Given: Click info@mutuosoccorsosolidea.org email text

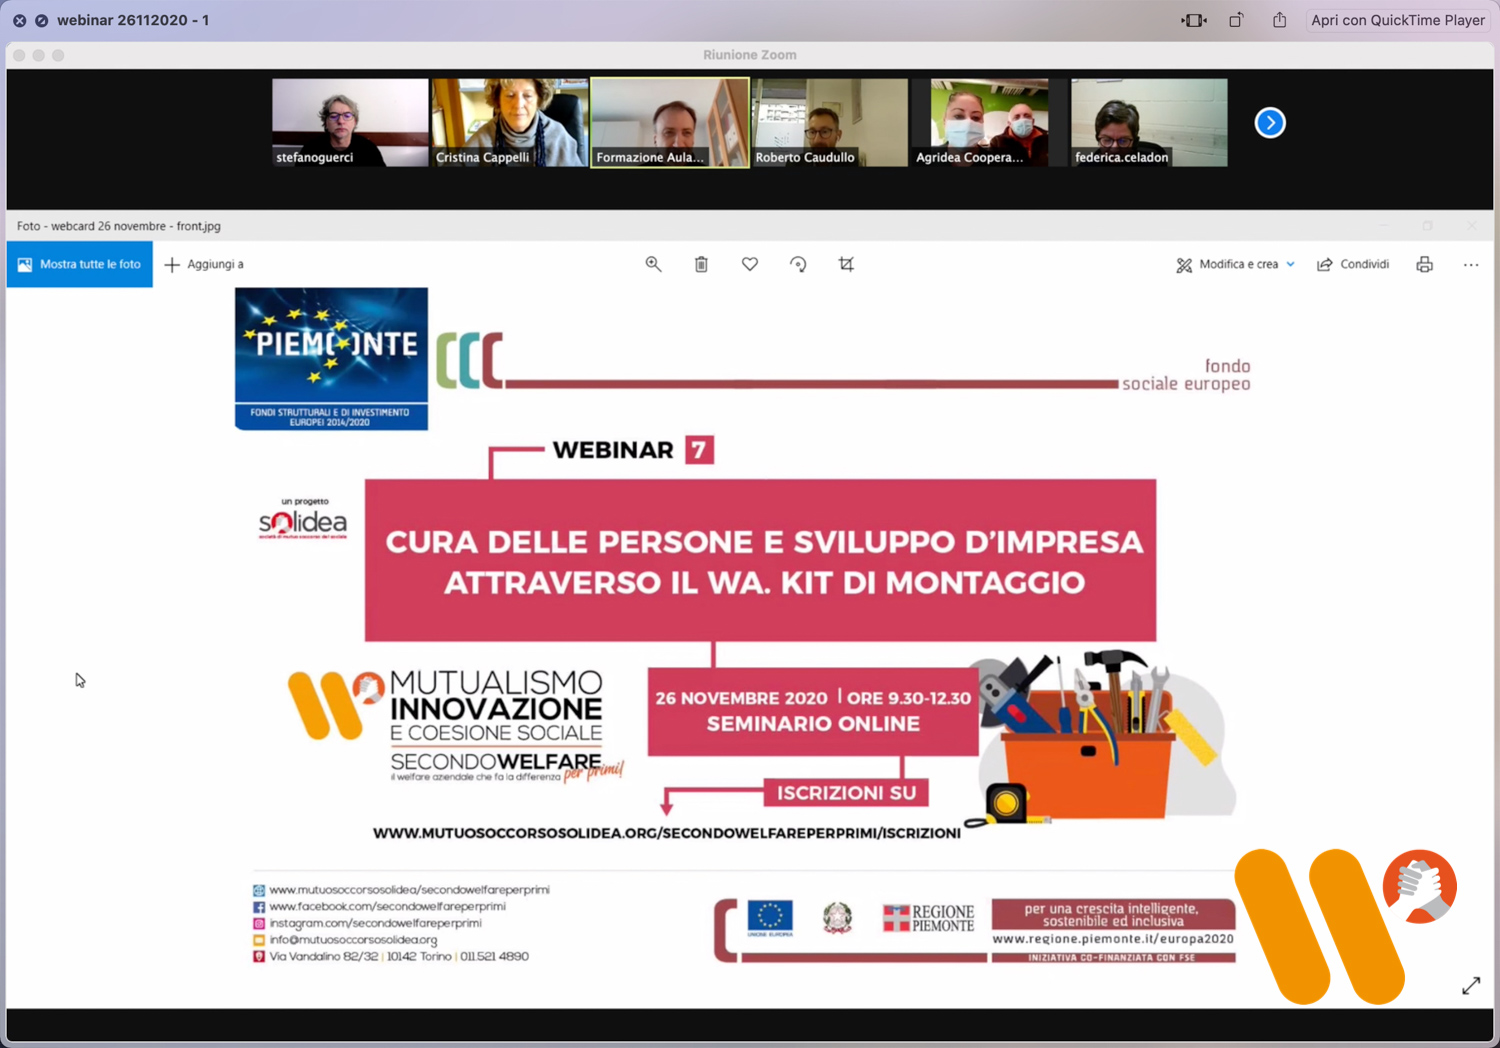Looking at the screenshot, I should tap(353, 940).
